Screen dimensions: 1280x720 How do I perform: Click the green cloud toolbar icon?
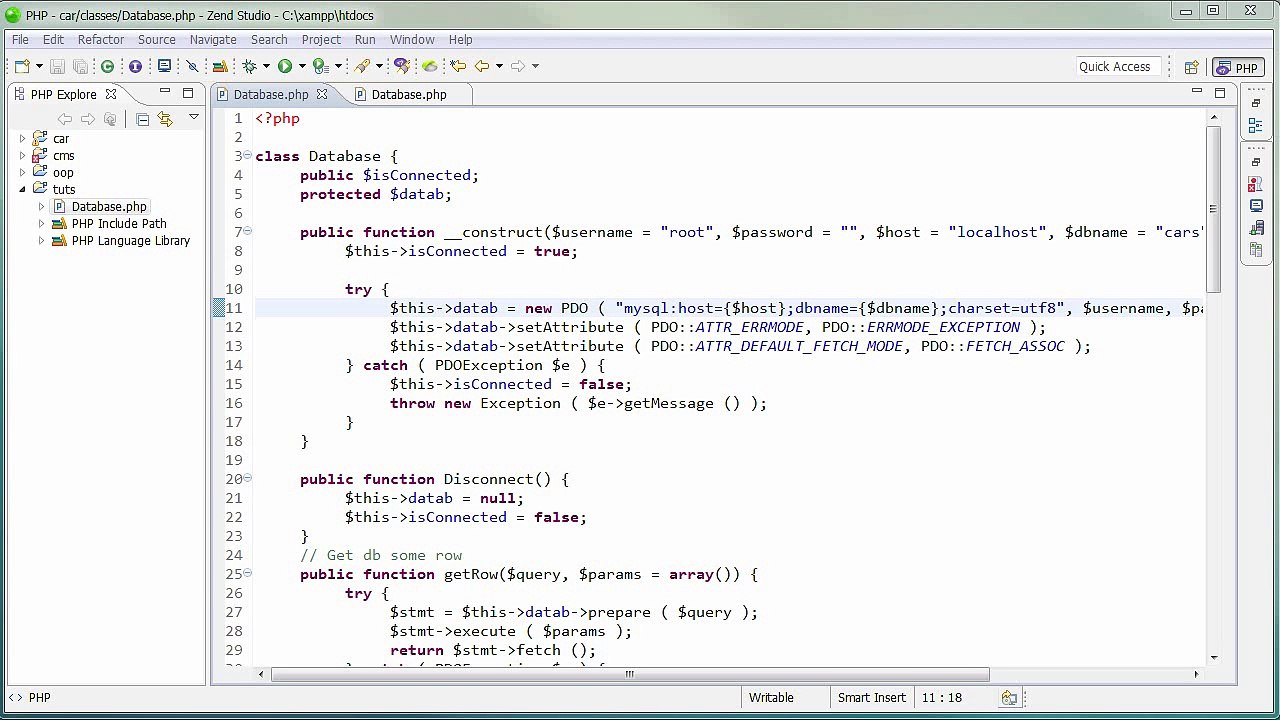[430, 66]
